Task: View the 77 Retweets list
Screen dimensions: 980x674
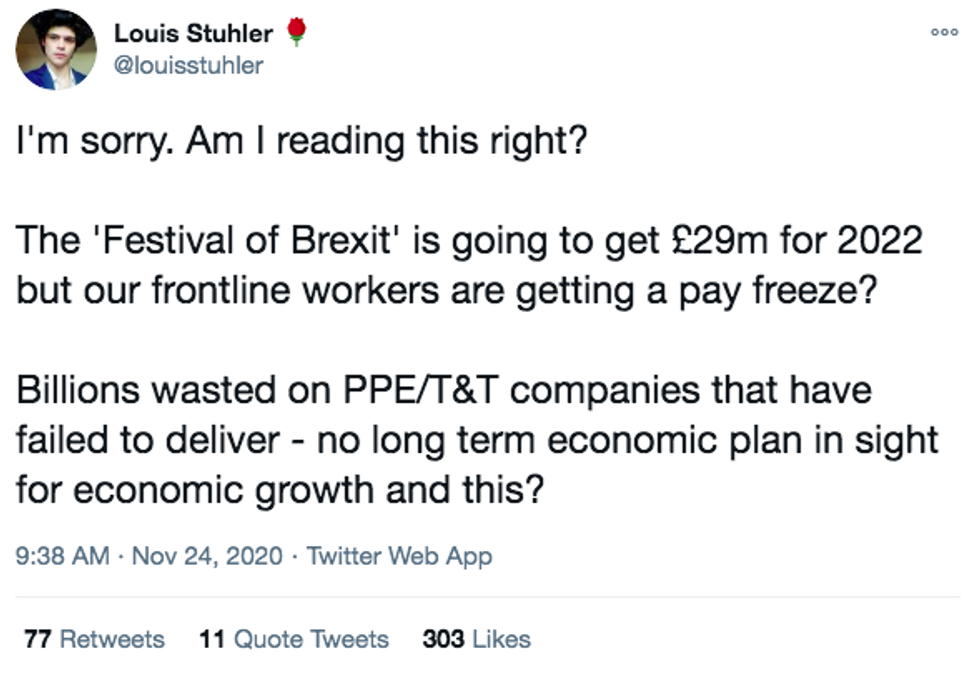Action: [94, 639]
